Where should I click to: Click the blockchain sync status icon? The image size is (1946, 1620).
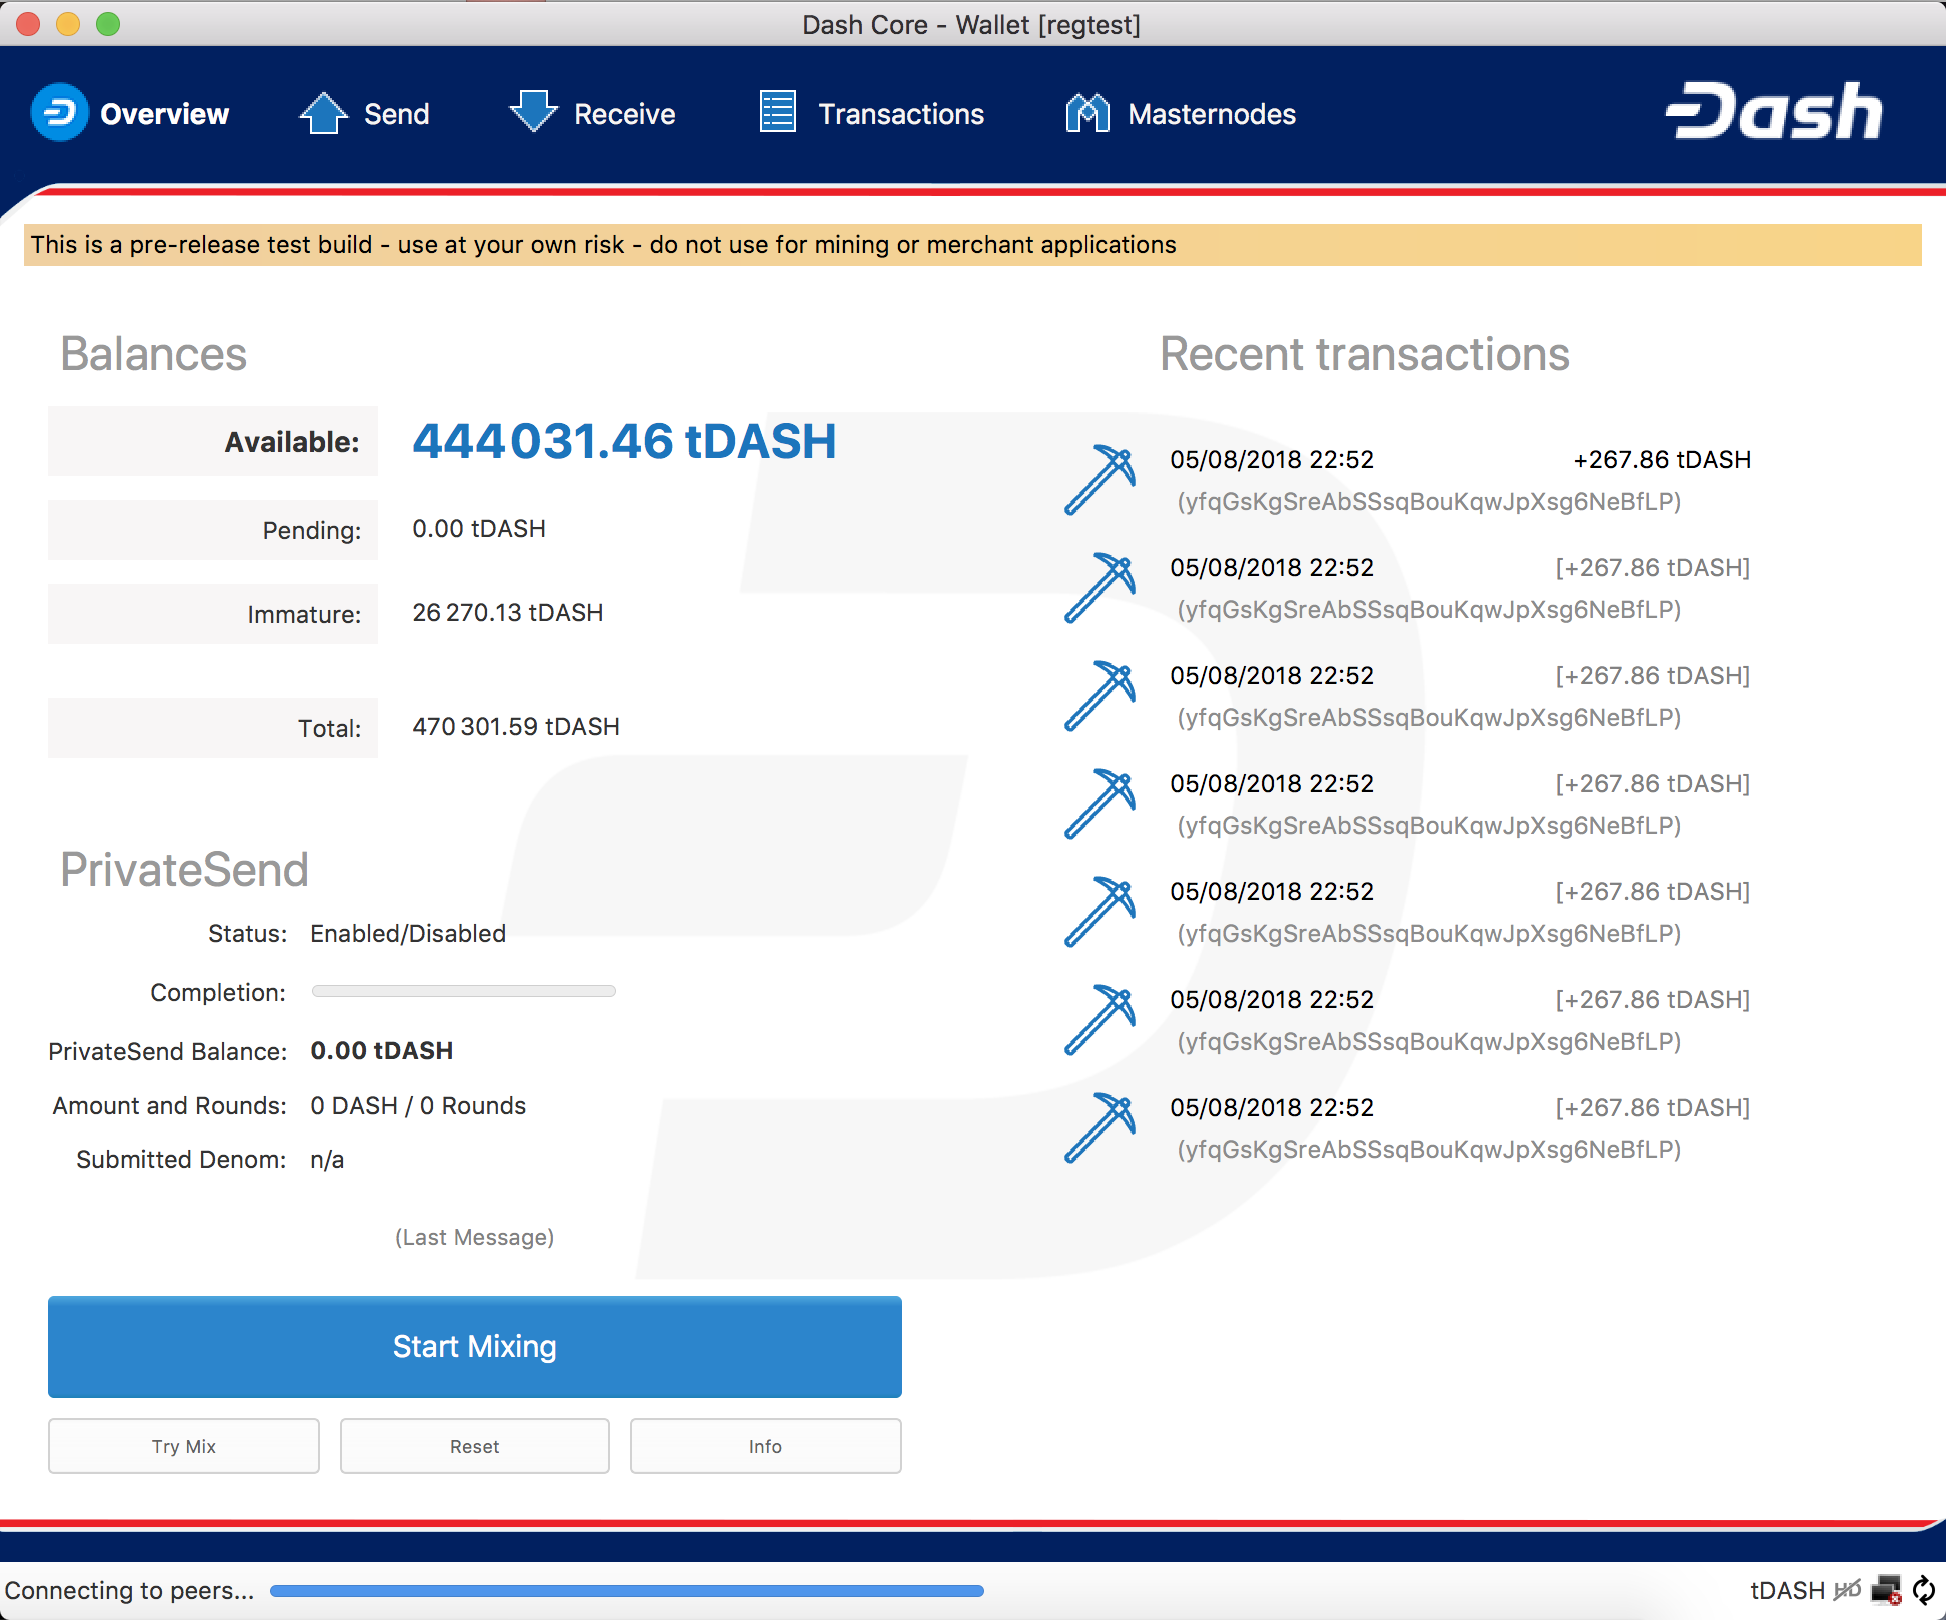click(1924, 1589)
